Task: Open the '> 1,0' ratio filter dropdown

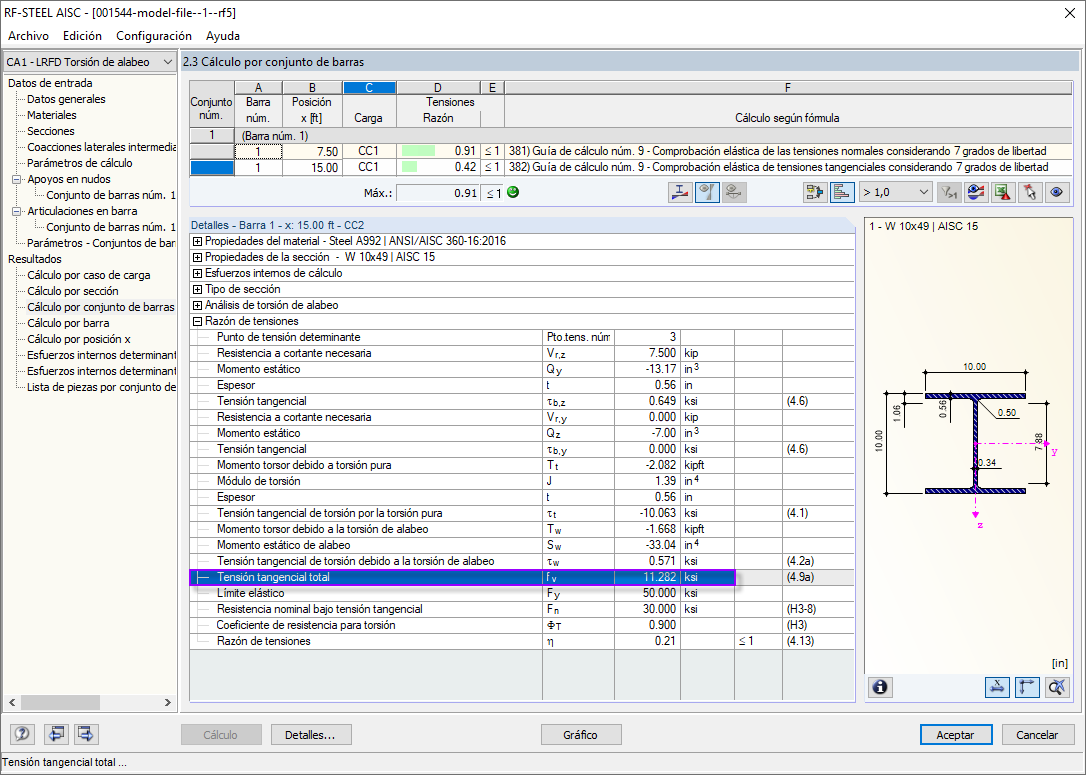Action: pos(896,192)
